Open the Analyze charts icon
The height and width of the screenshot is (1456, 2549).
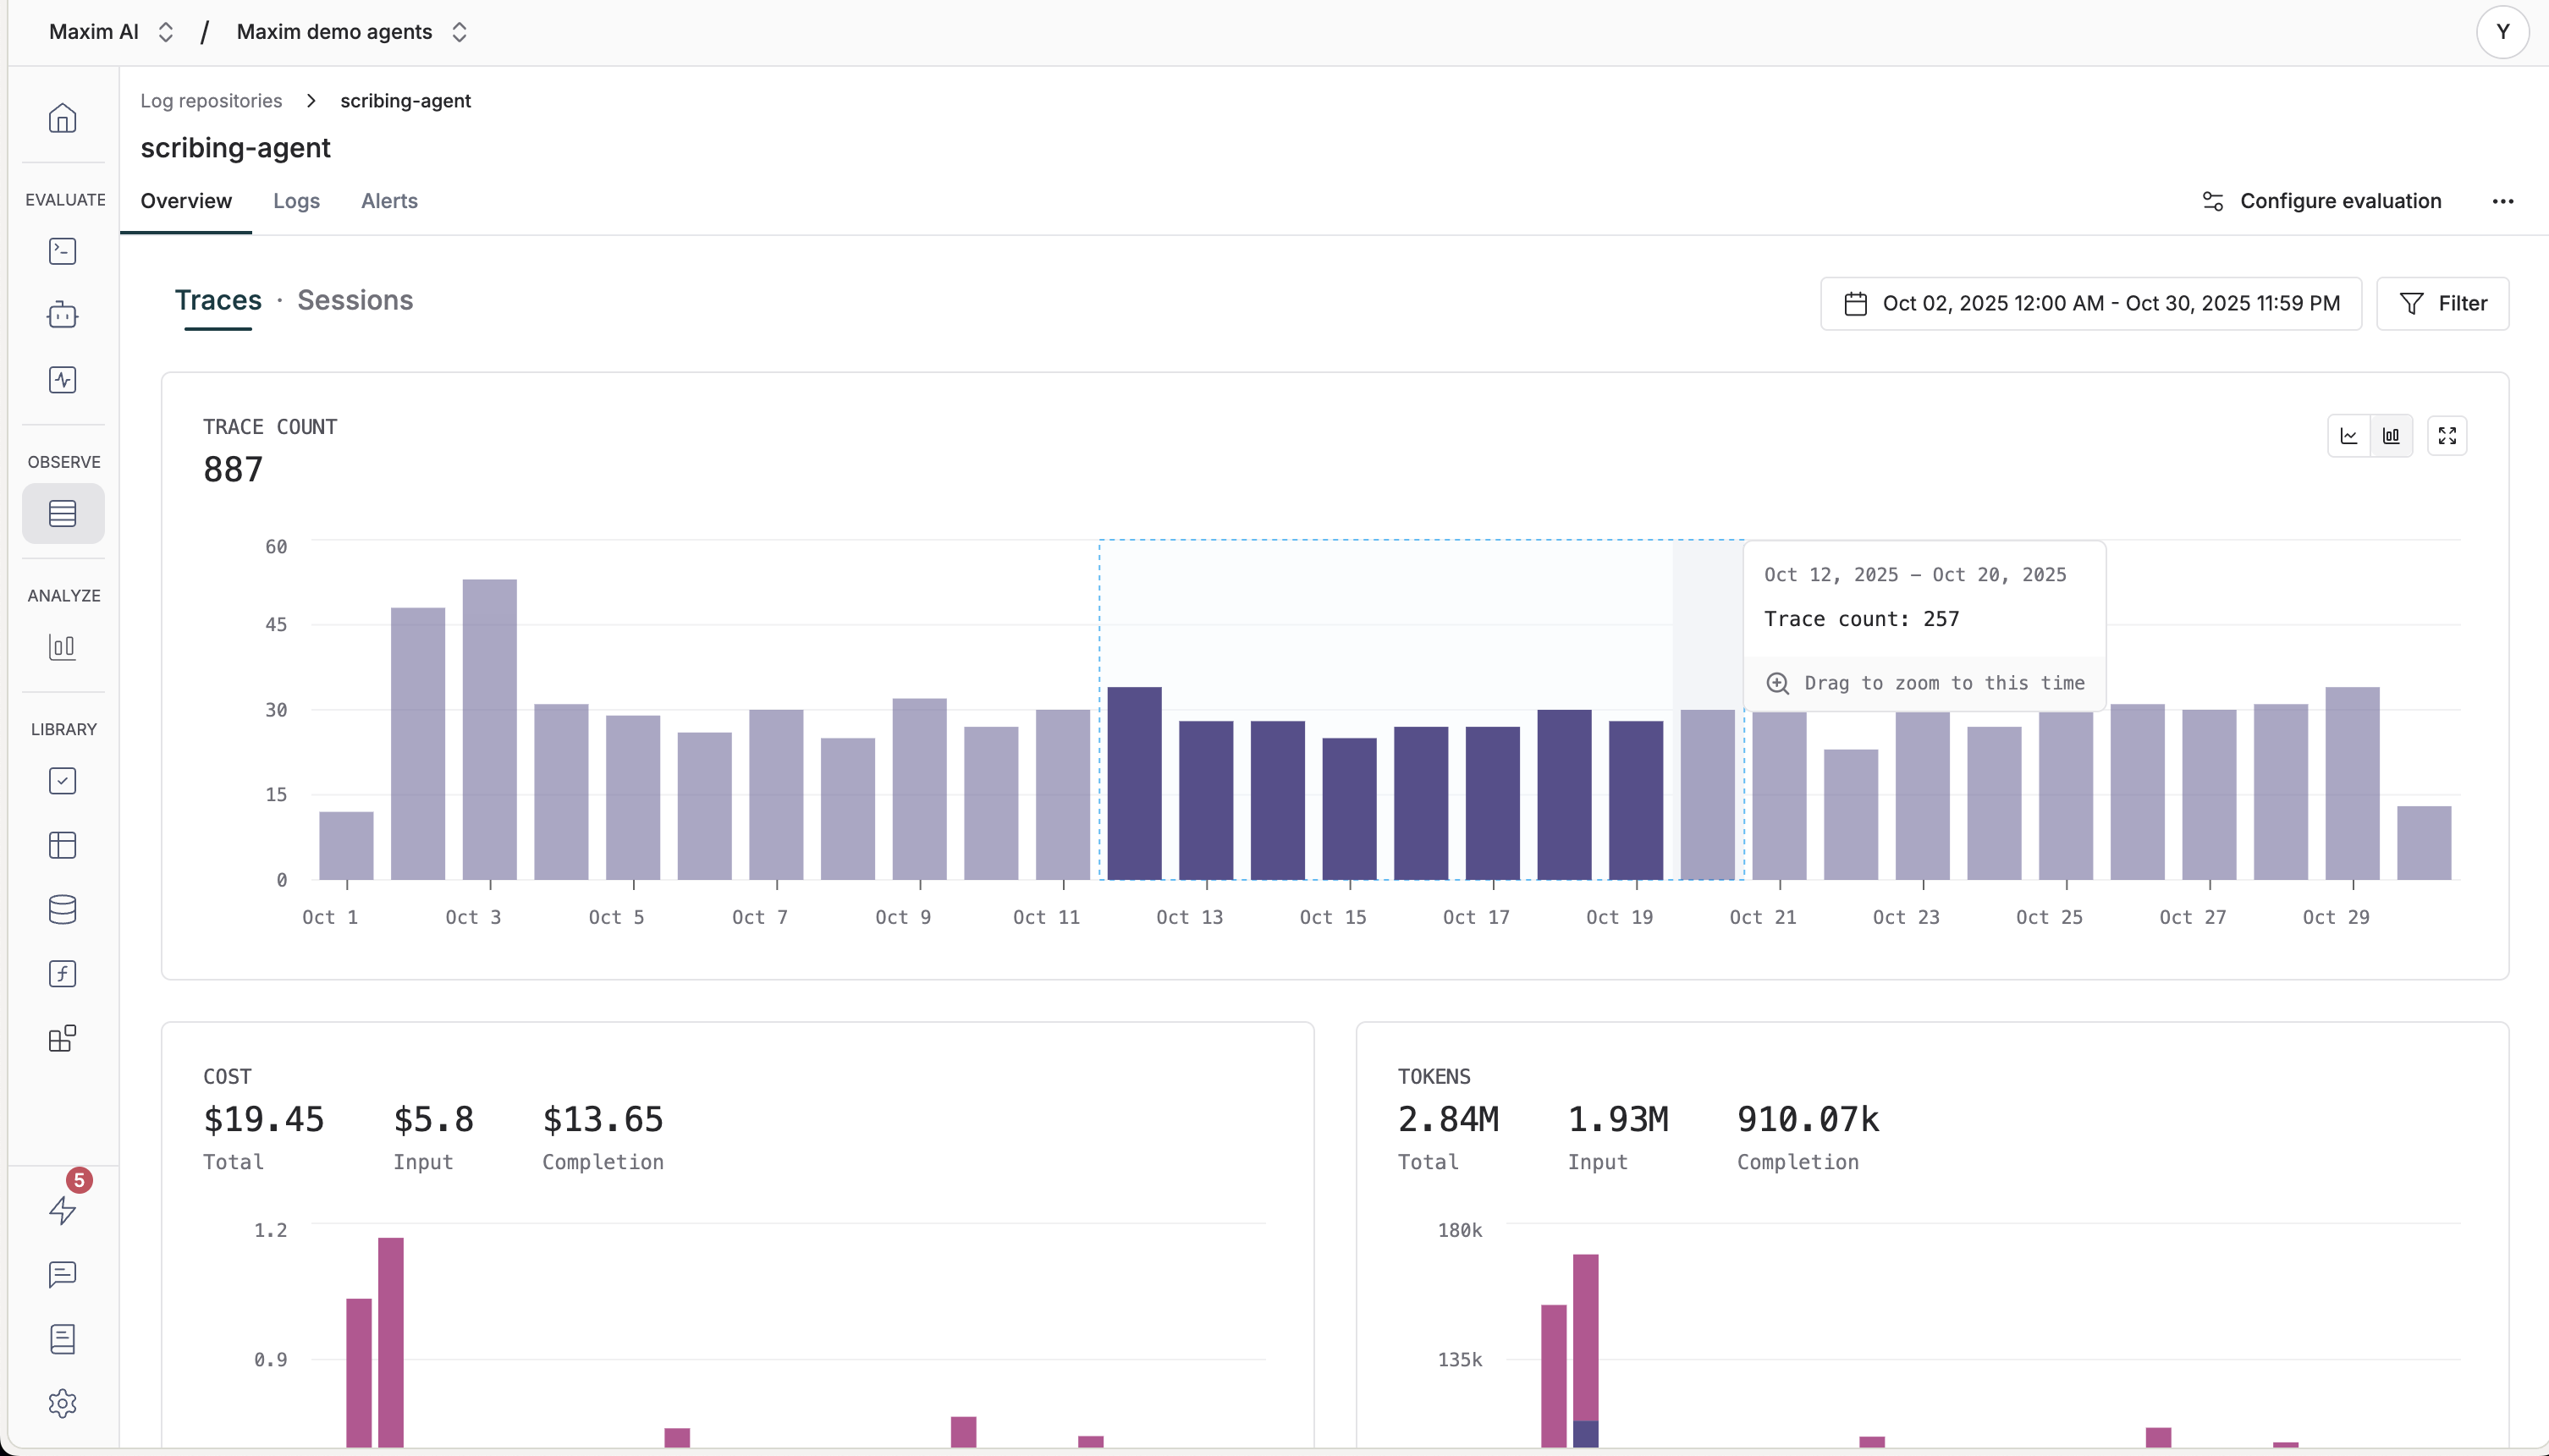pyautogui.click(x=62, y=646)
